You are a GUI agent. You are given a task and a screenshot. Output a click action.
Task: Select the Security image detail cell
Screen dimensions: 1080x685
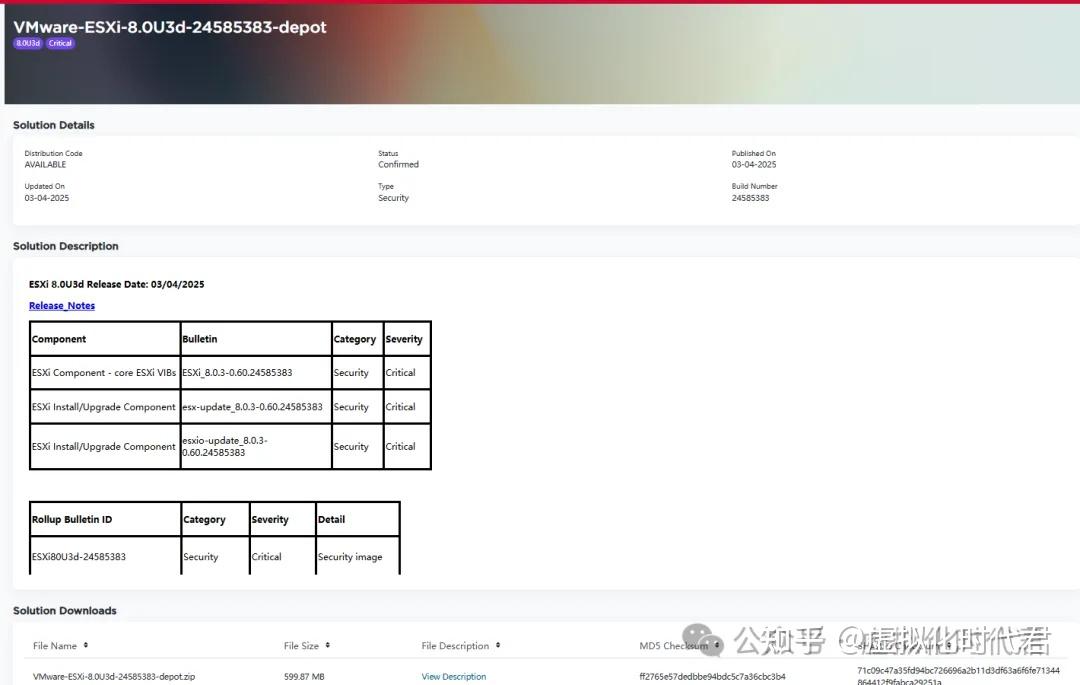[357, 556]
